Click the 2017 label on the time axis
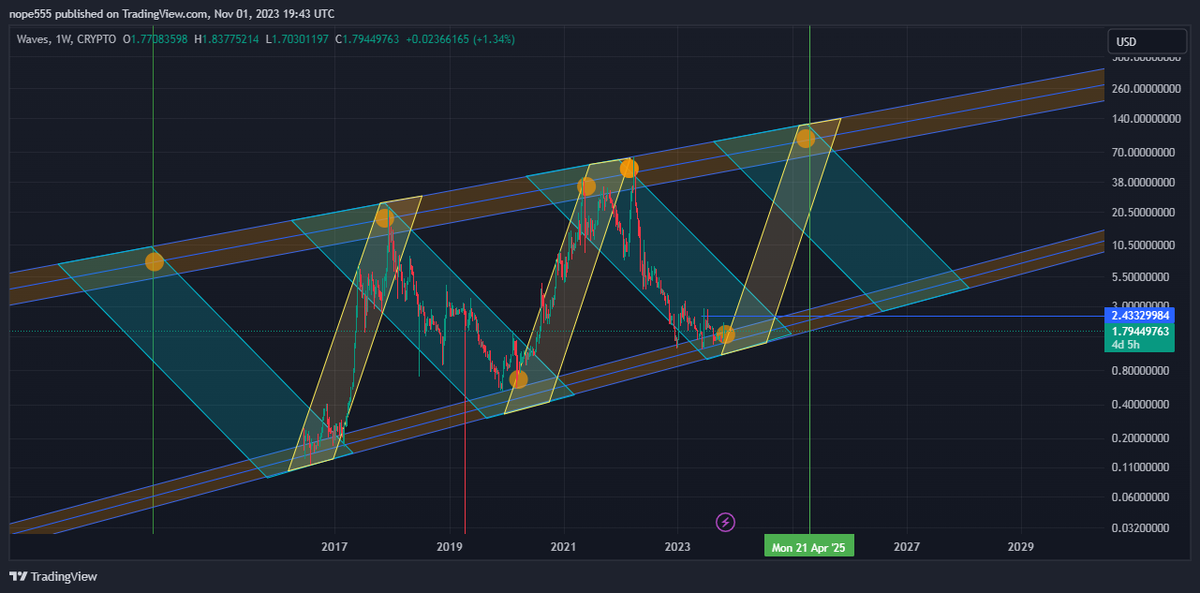 [334, 547]
